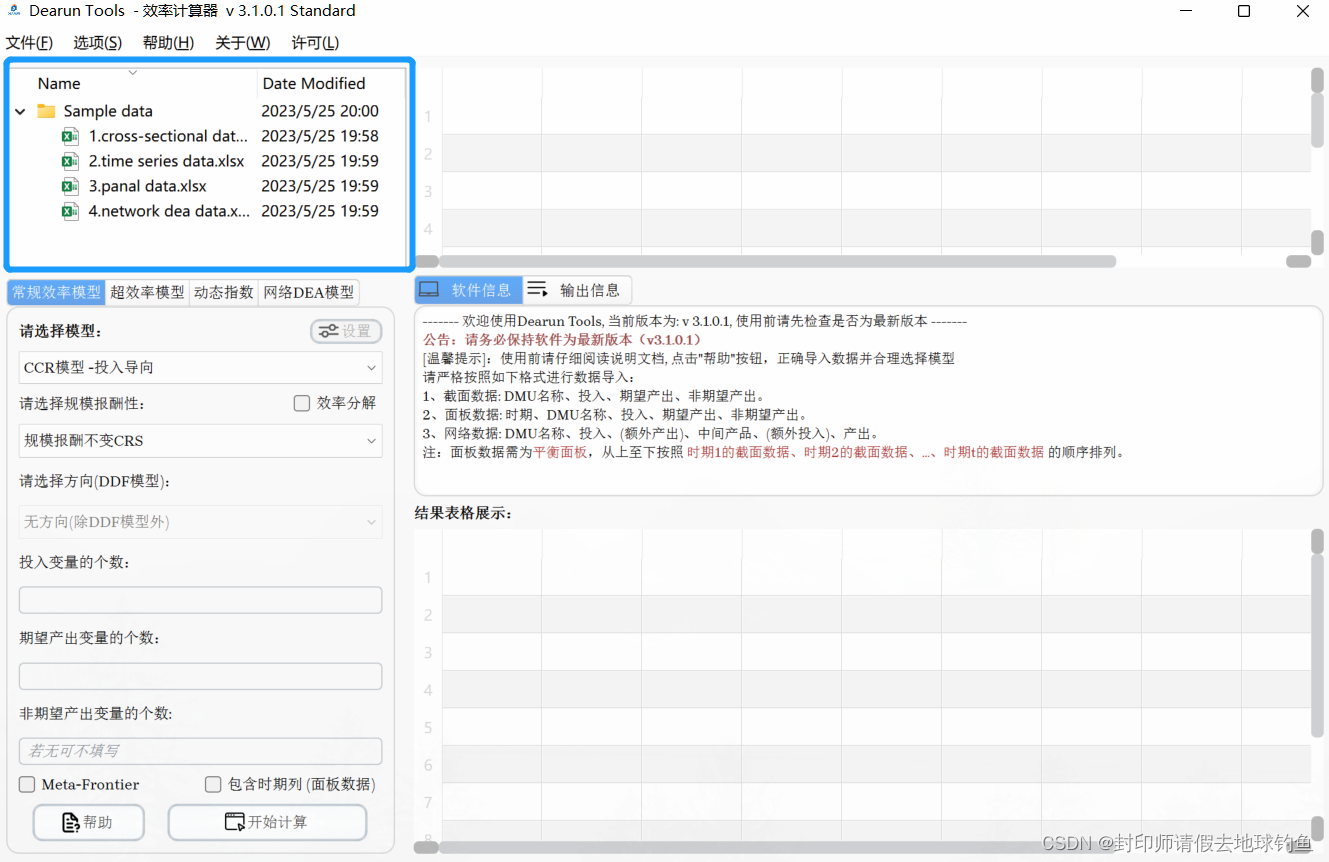Click the Excel icon beside 4.network dea data file

point(69,211)
